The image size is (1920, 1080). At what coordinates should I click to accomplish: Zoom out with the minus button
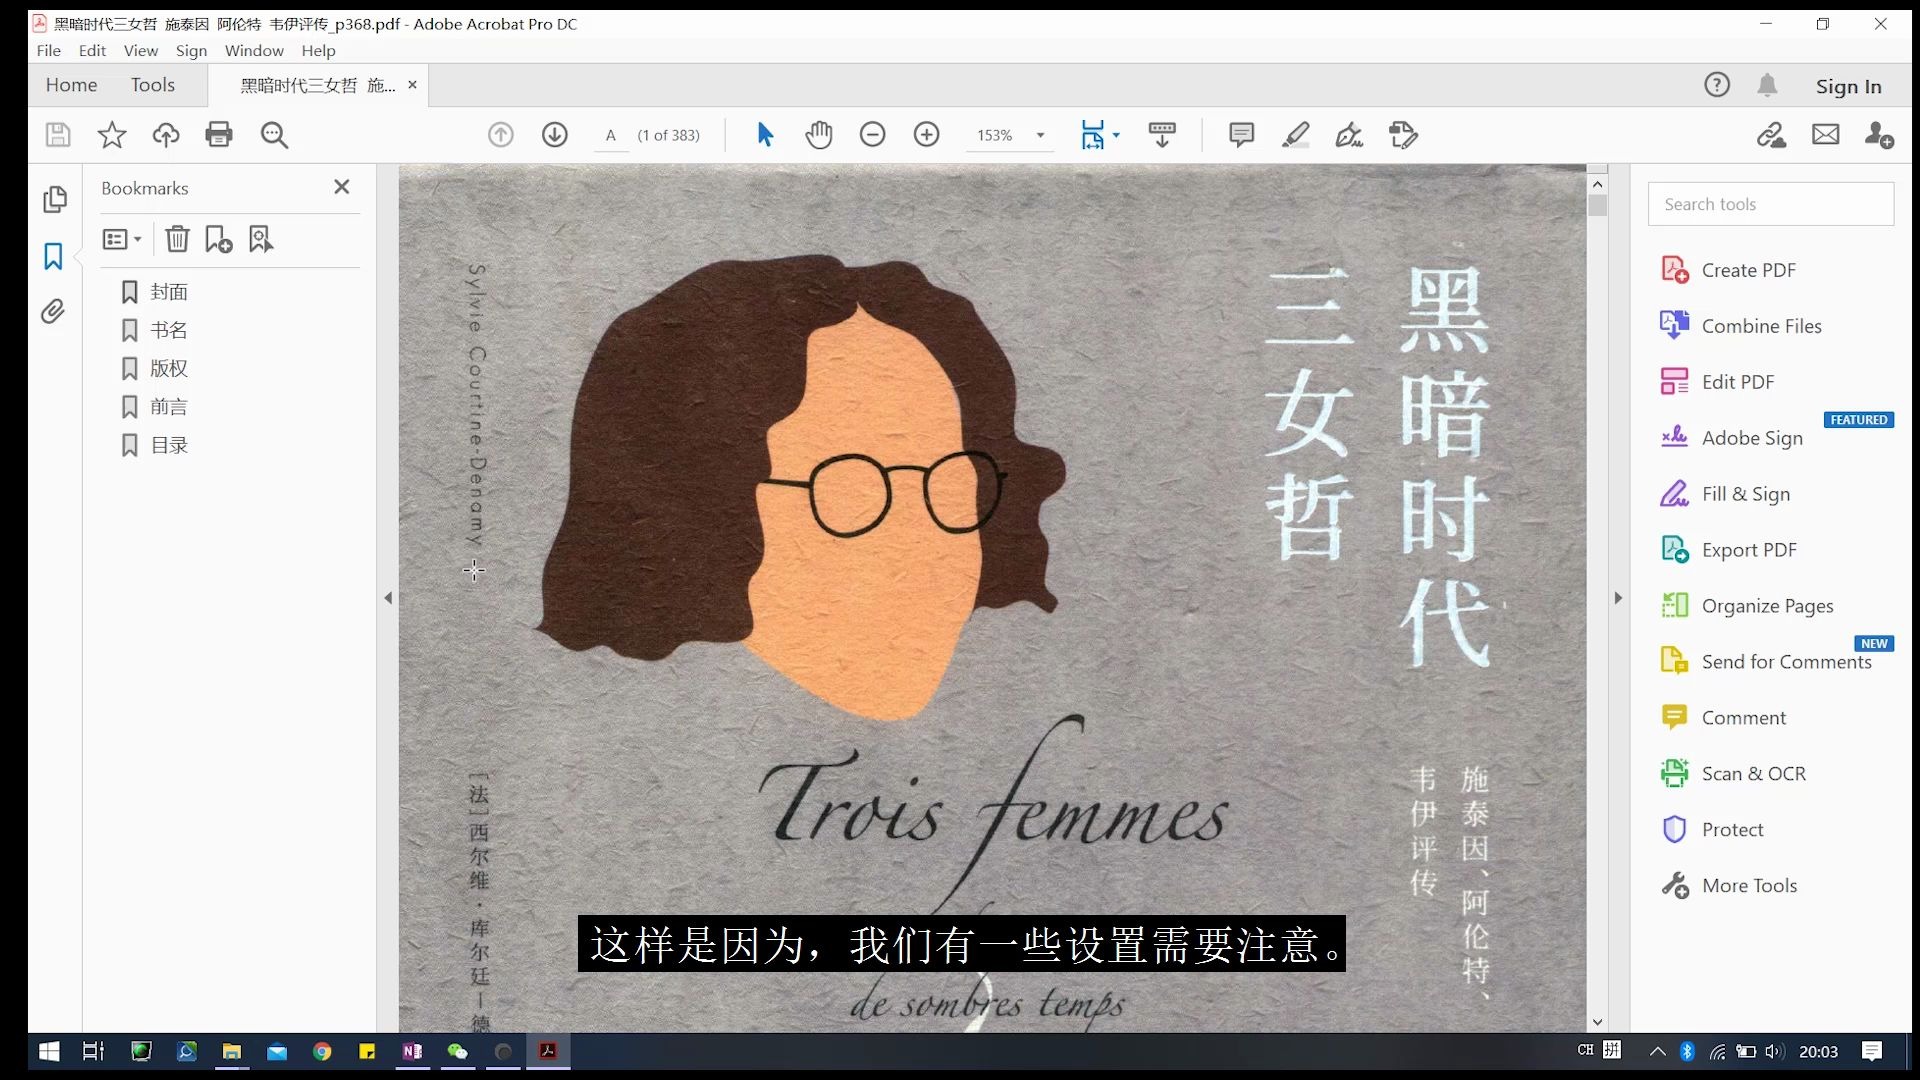coord(873,135)
